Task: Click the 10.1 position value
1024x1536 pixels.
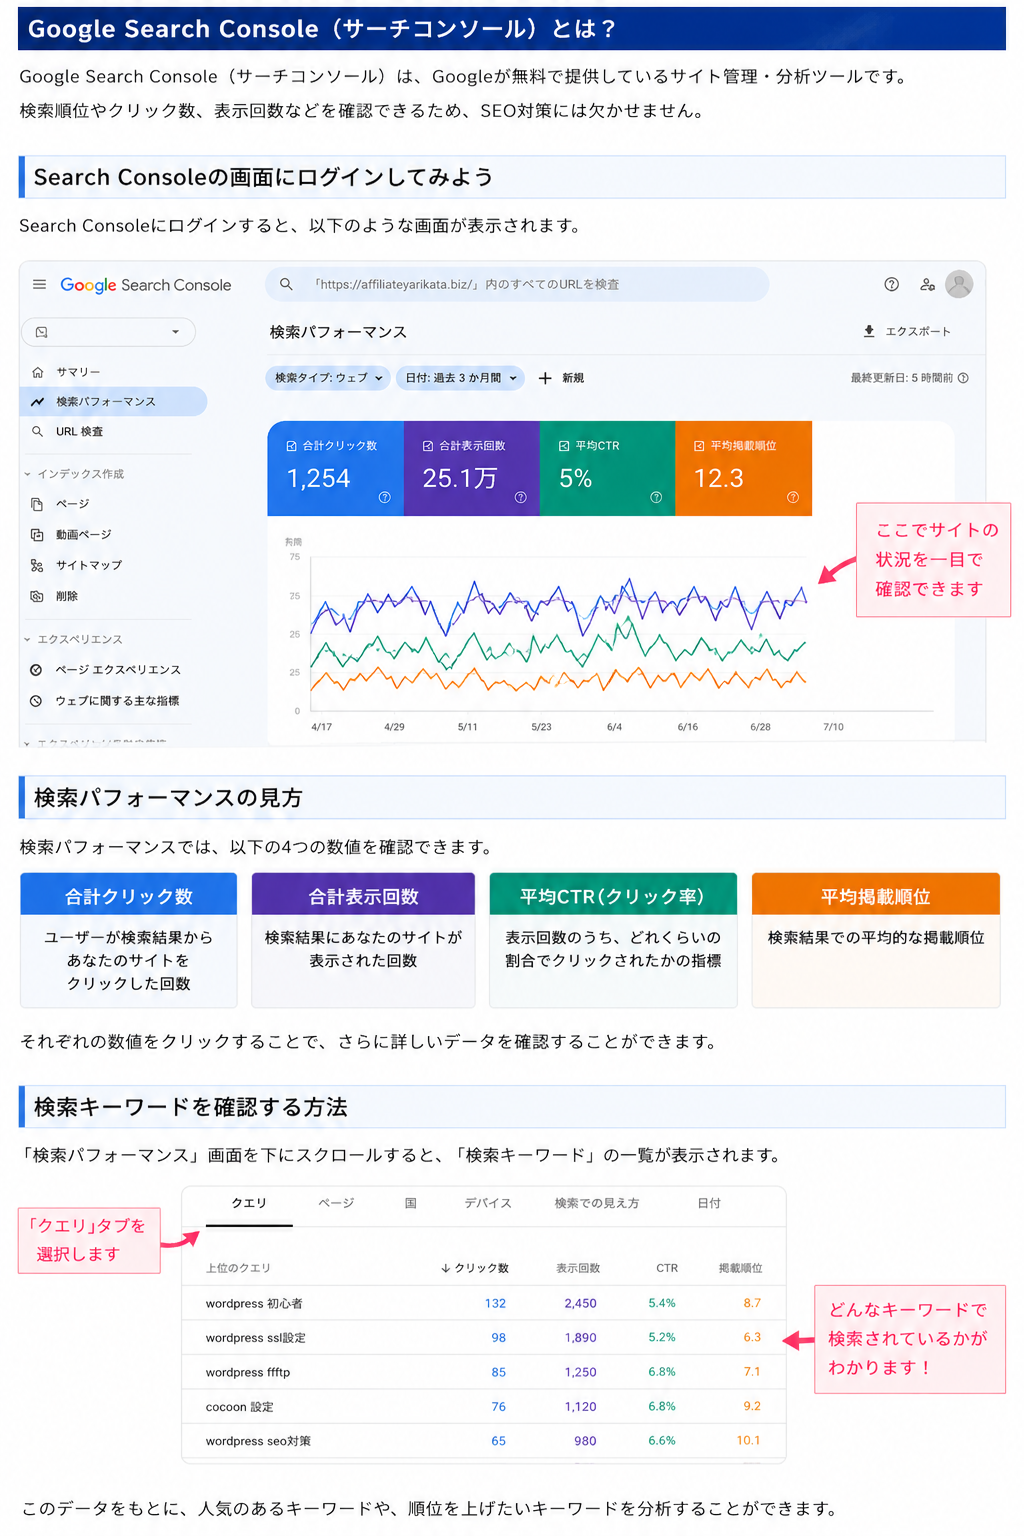Action: (749, 1441)
